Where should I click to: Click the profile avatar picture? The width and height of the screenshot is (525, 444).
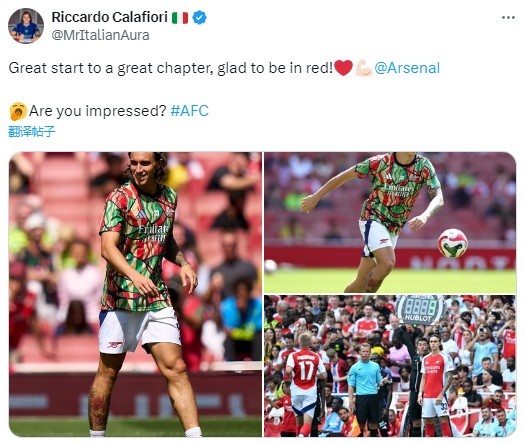click(x=26, y=26)
